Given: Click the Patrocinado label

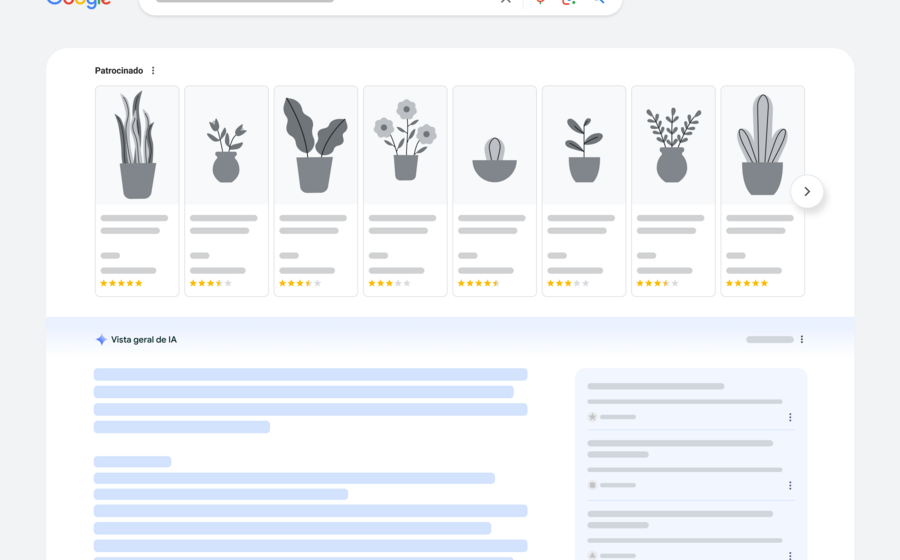Looking at the screenshot, I should pyautogui.click(x=119, y=71).
